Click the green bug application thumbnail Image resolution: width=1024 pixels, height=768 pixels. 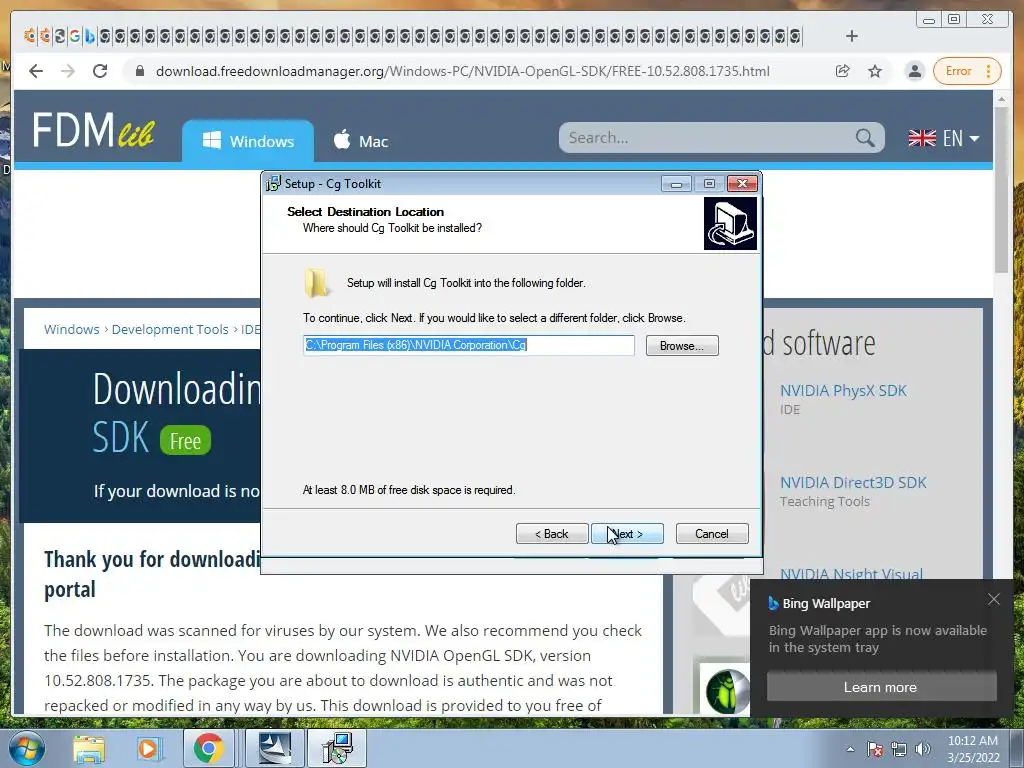(725, 691)
